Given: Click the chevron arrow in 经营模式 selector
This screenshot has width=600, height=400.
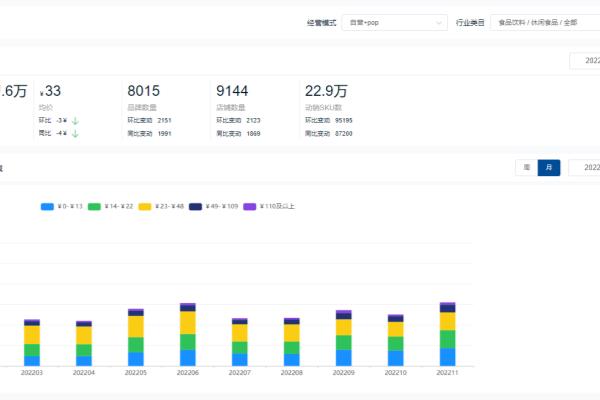Looking at the screenshot, I should point(439,22).
